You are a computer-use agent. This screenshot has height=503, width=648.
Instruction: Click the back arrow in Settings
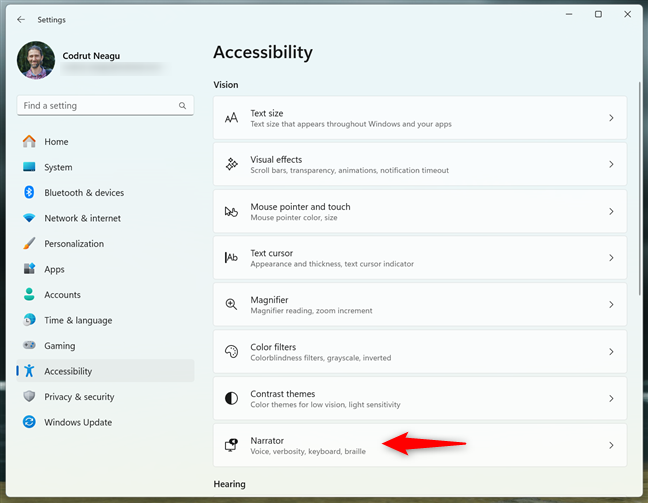click(x=21, y=19)
